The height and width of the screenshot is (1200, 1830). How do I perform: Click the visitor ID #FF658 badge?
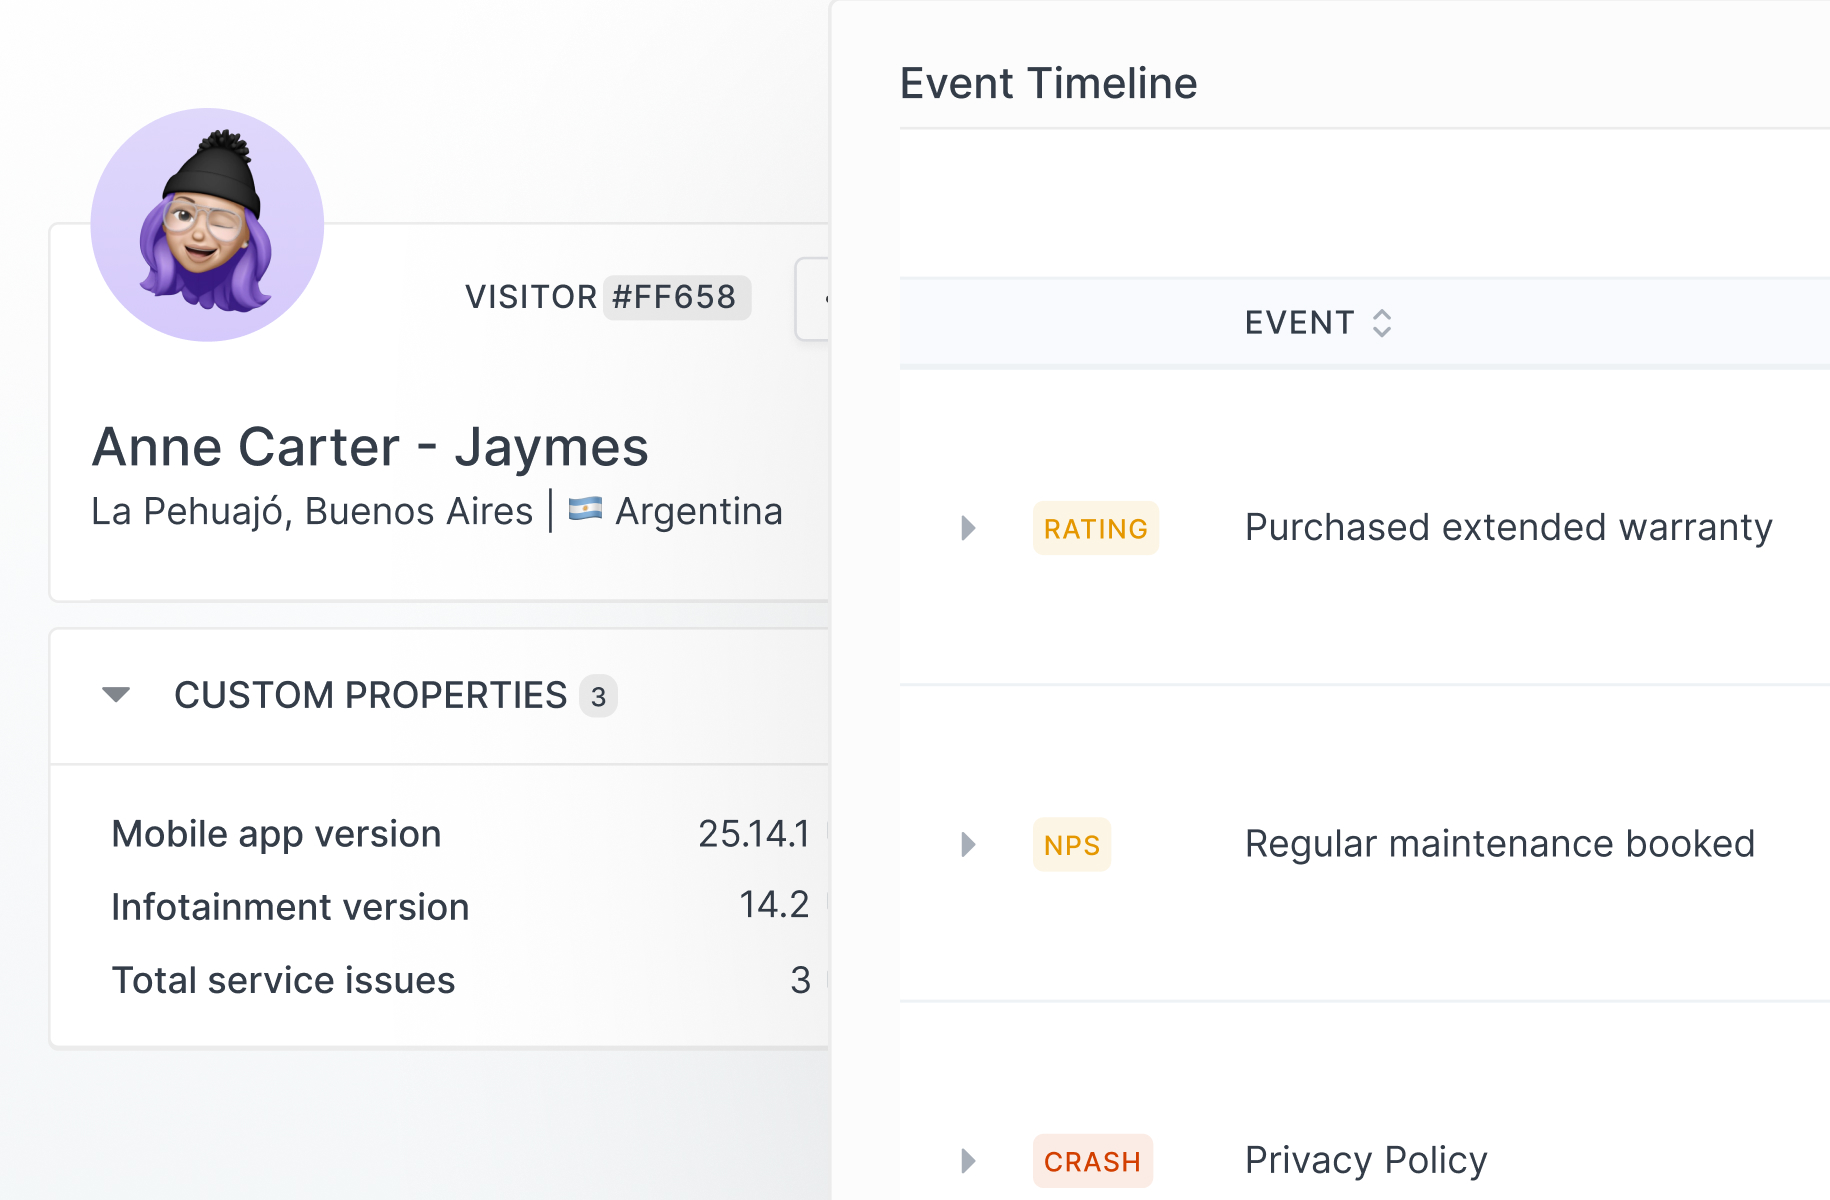pyautogui.click(x=675, y=297)
